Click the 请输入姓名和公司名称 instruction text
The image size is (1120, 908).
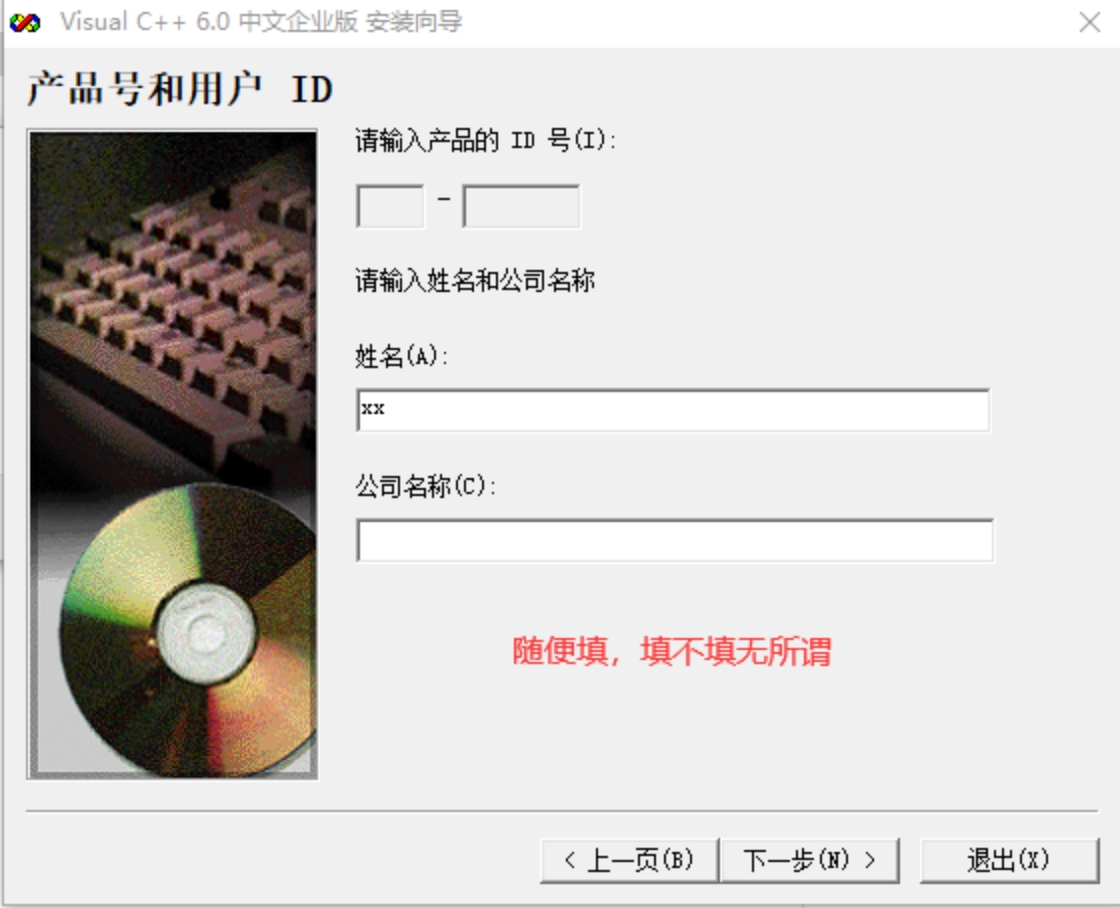(x=475, y=281)
